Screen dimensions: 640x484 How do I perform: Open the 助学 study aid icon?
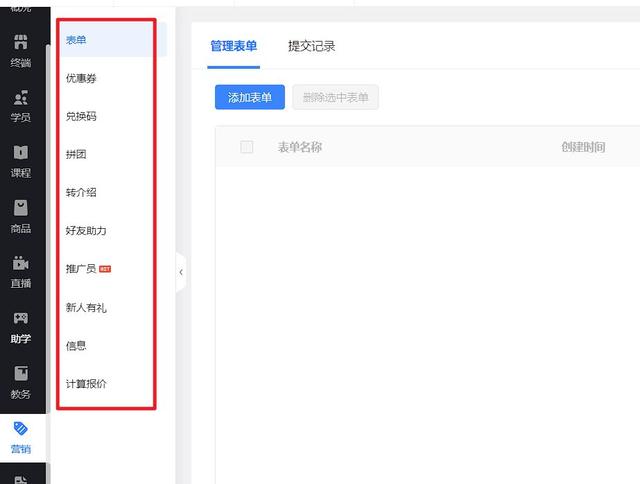(x=20, y=318)
